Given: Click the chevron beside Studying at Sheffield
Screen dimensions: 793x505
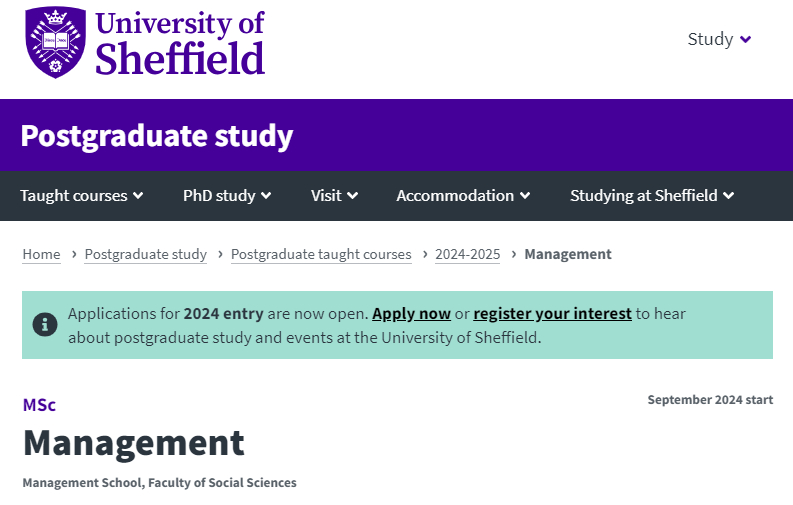Looking at the screenshot, I should [x=728, y=196].
